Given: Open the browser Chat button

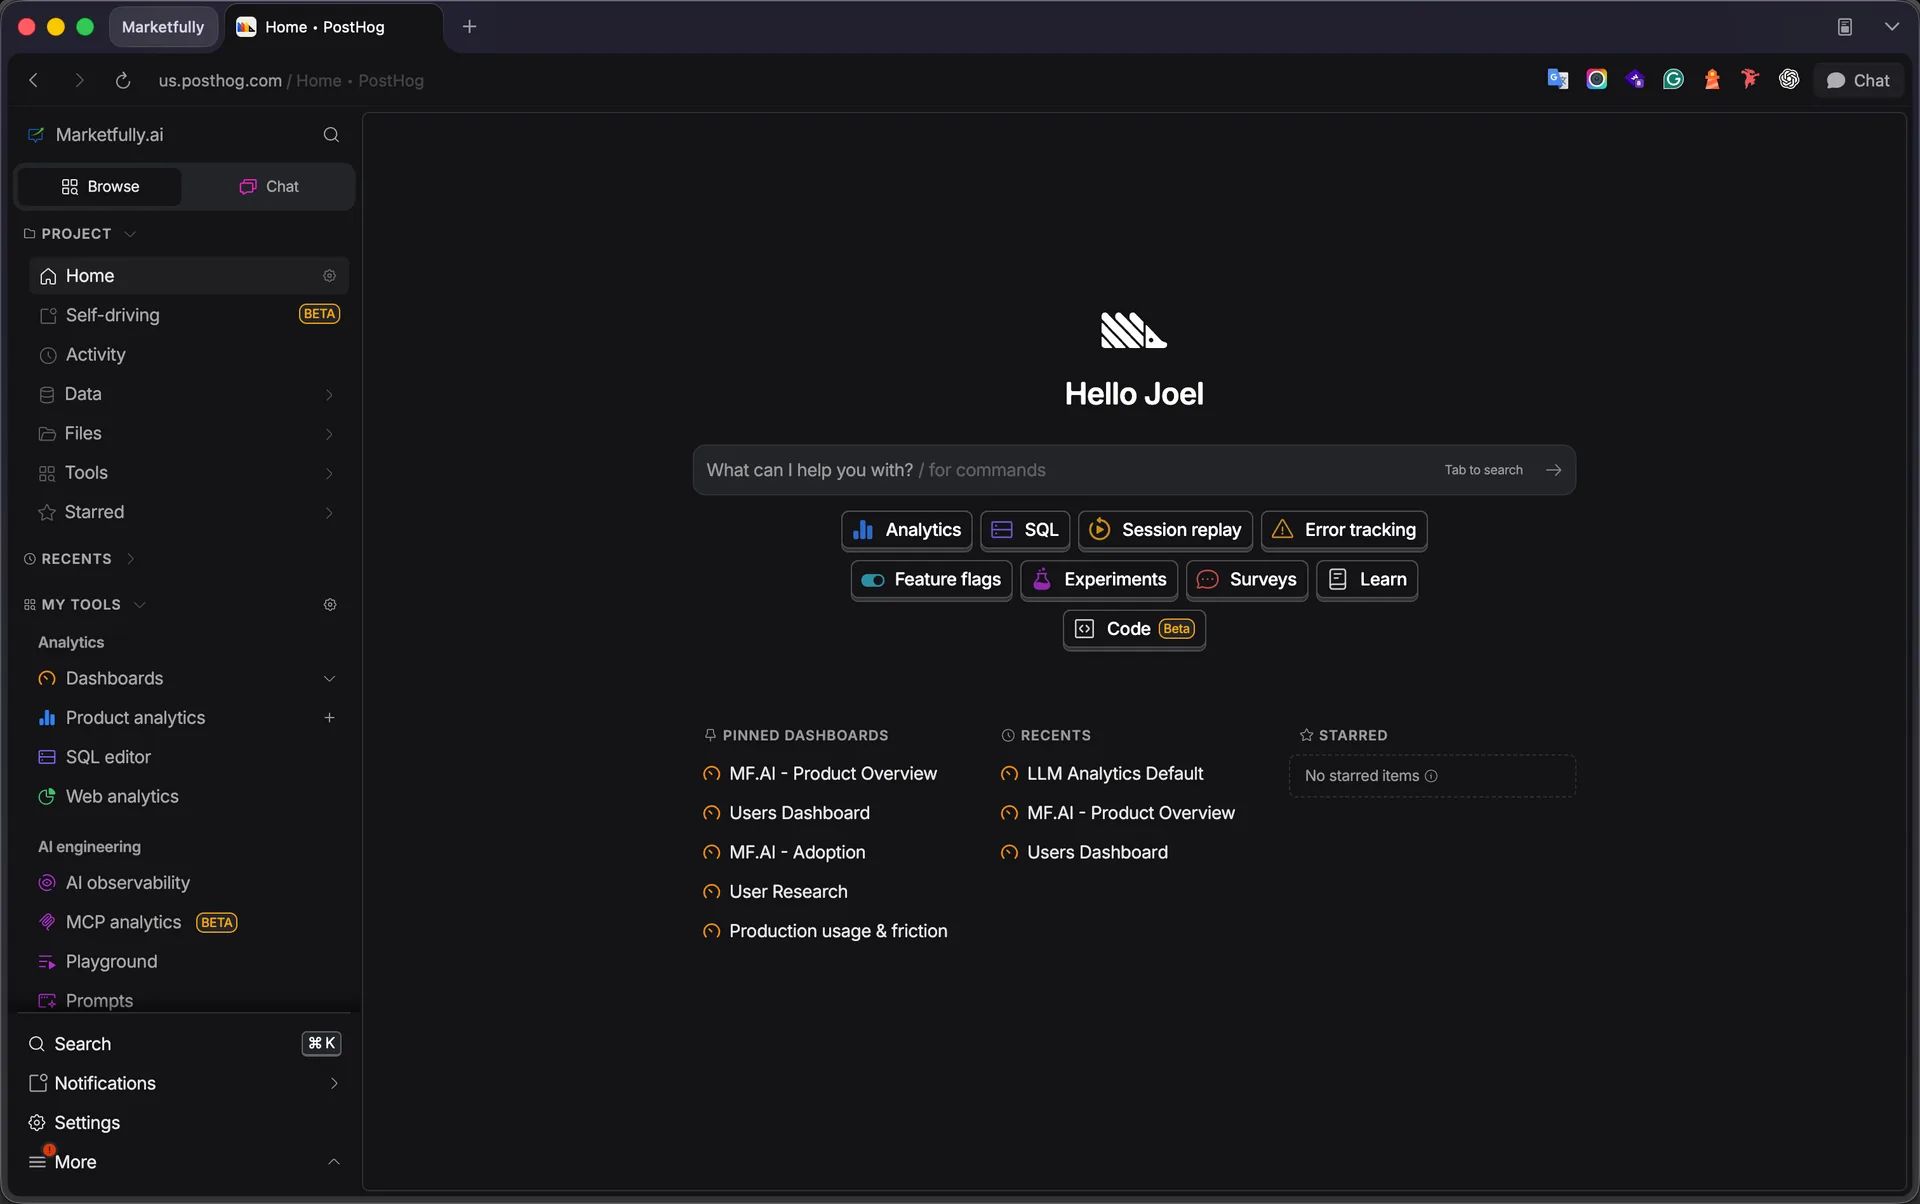Looking at the screenshot, I should click(1858, 80).
